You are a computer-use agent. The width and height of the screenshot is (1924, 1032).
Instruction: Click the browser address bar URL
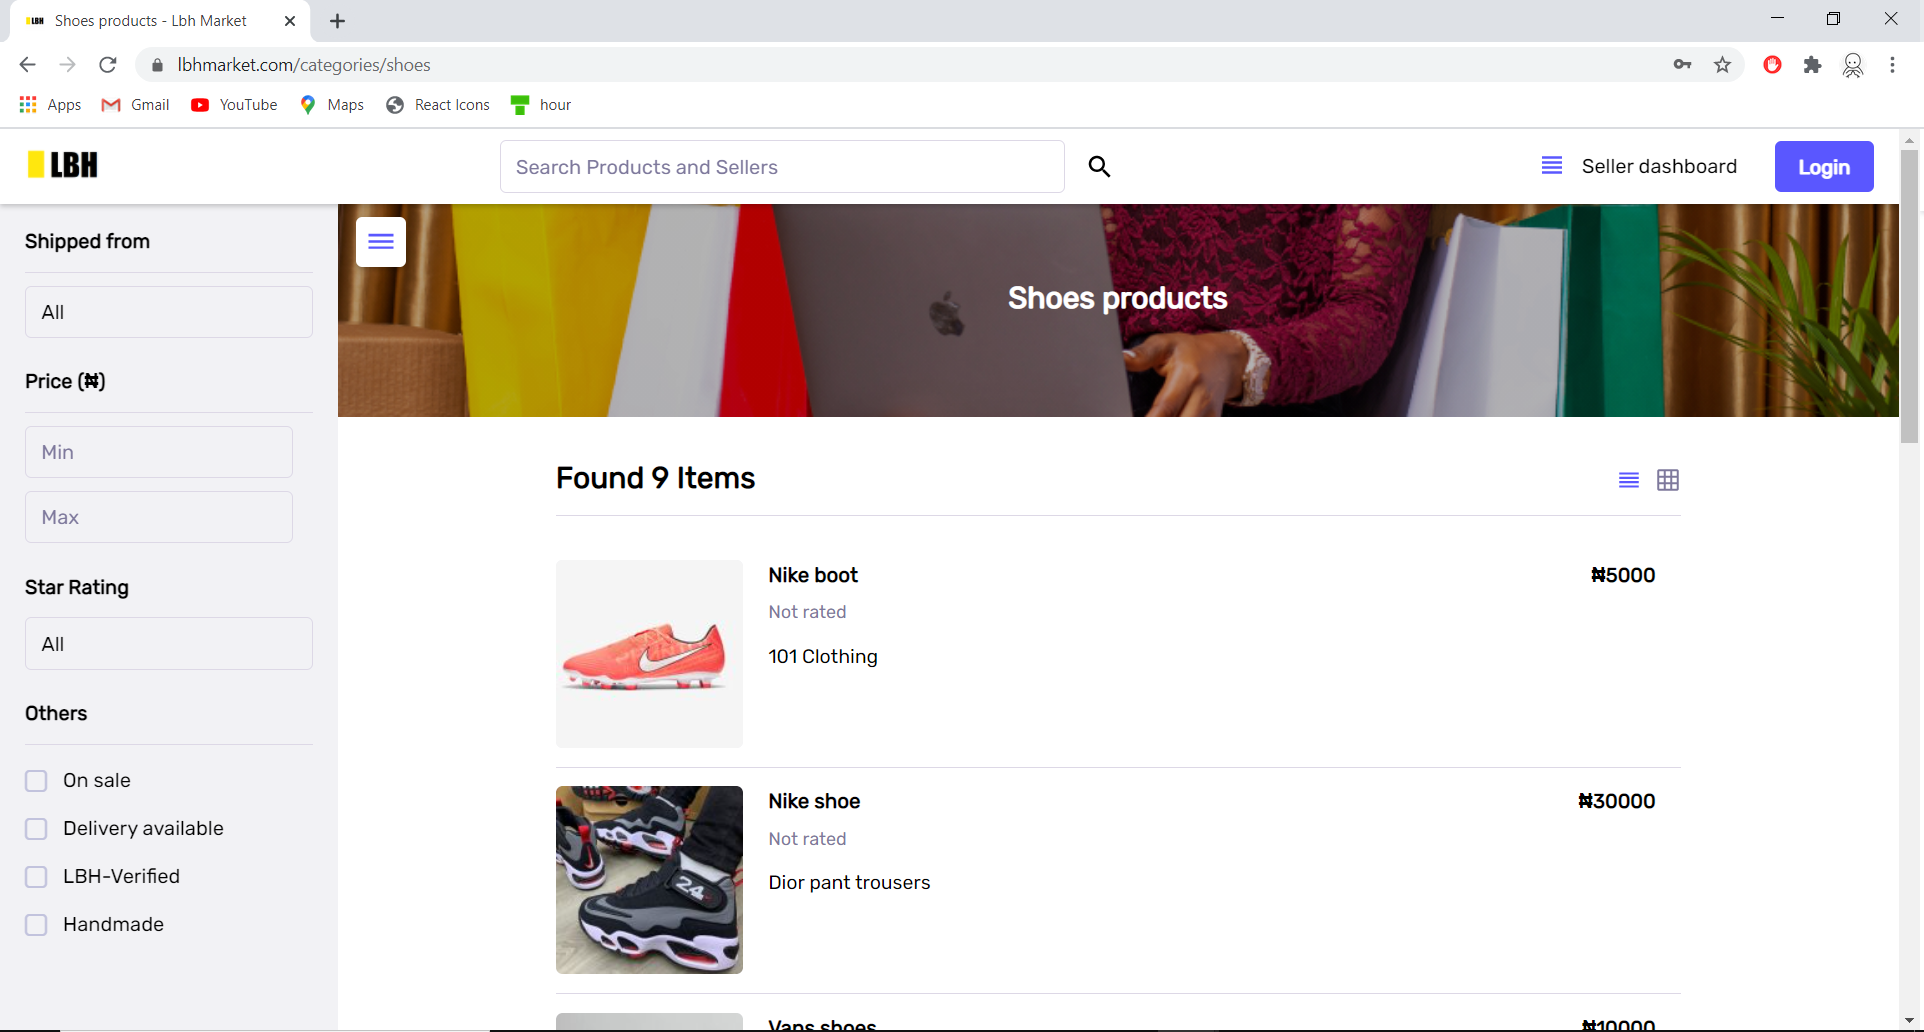[304, 65]
